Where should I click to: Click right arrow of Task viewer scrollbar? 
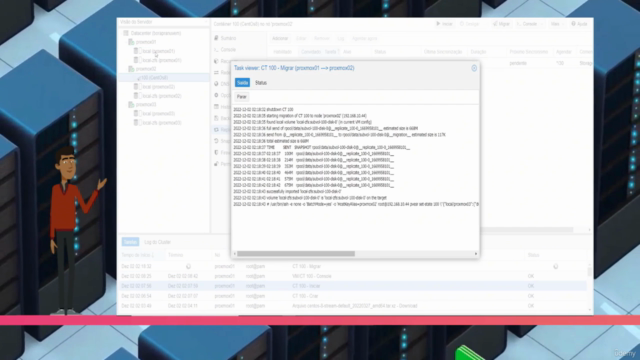[476, 254]
